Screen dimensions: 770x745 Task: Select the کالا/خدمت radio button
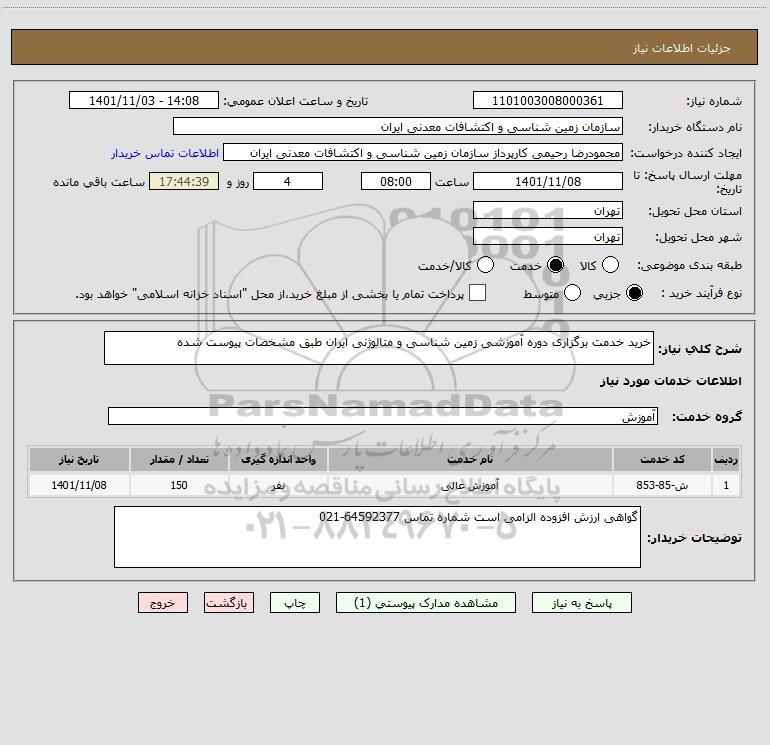point(486,265)
